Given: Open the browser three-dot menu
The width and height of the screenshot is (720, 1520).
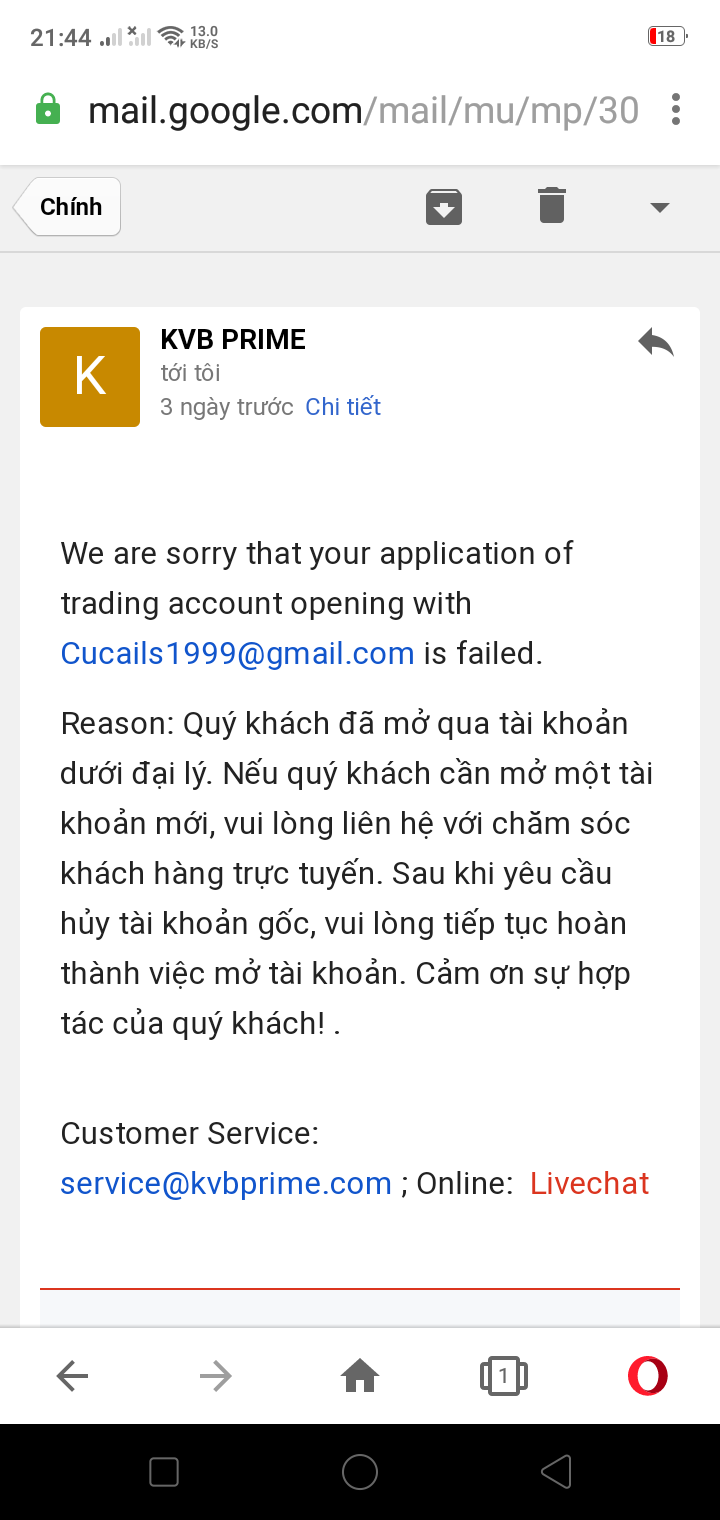Looking at the screenshot, I should [x=677, y=109].
